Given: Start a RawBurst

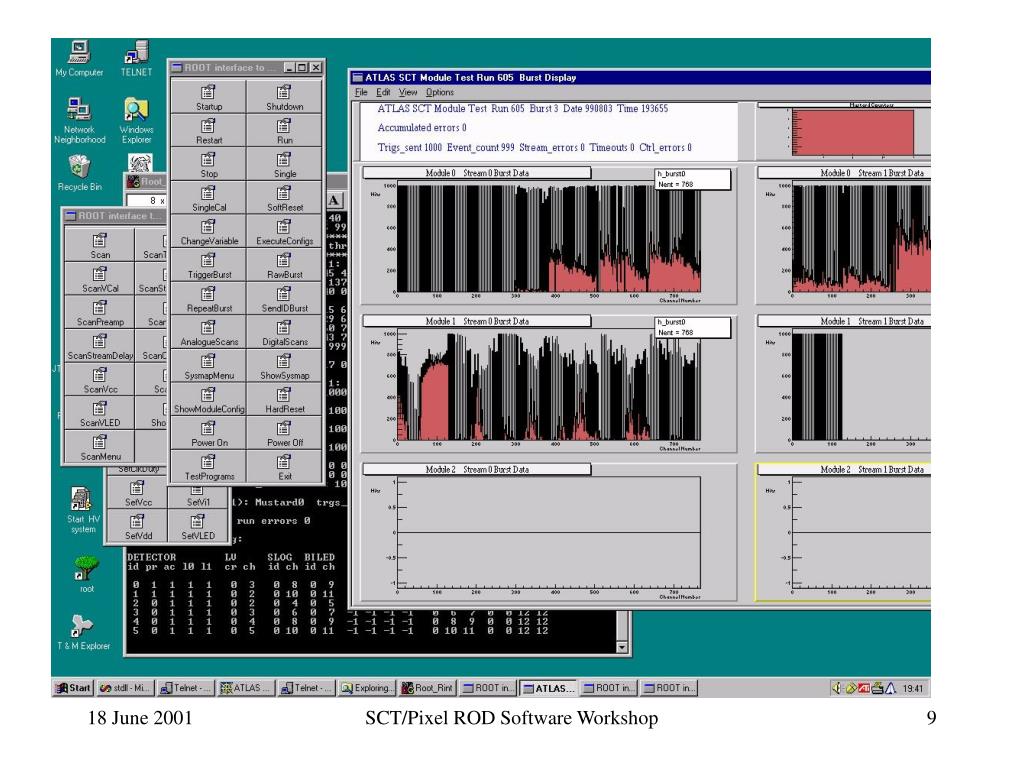Looking at the screenshot, I should pos(284,265).
